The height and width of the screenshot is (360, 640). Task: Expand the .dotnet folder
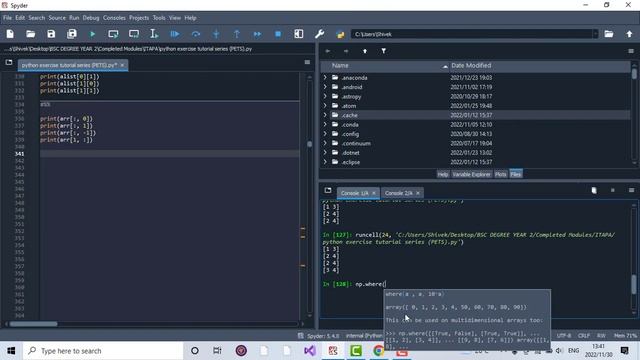[x=325, y=153]
